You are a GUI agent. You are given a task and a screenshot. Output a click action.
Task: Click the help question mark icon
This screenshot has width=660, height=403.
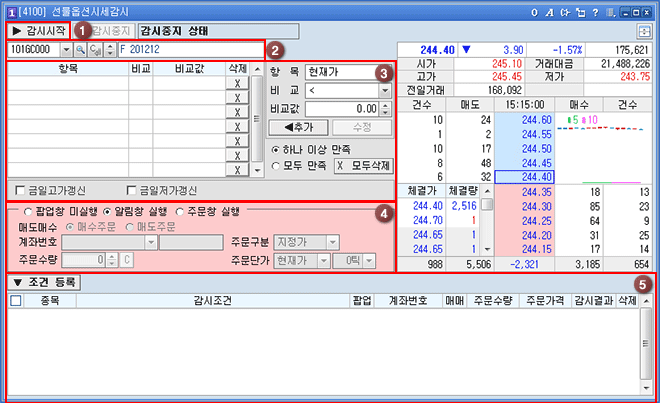597,11
